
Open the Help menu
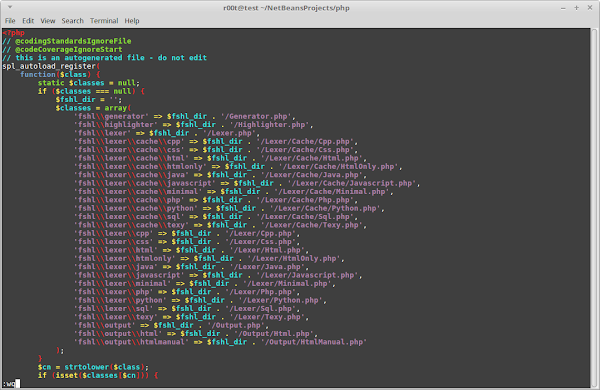(132, 21)
